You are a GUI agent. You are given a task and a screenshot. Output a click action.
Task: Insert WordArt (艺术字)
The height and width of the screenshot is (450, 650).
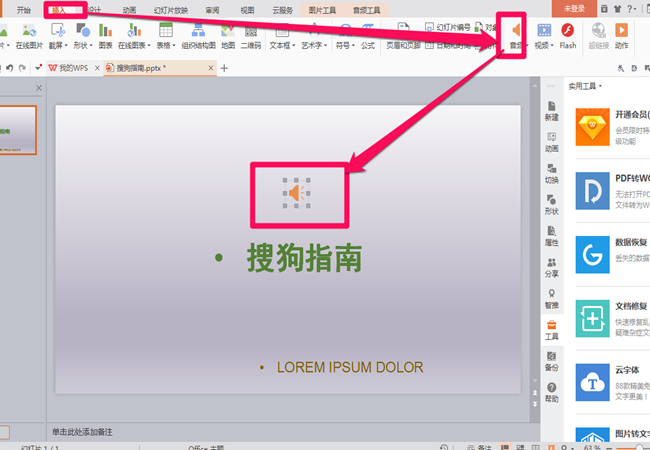[314, 36]
